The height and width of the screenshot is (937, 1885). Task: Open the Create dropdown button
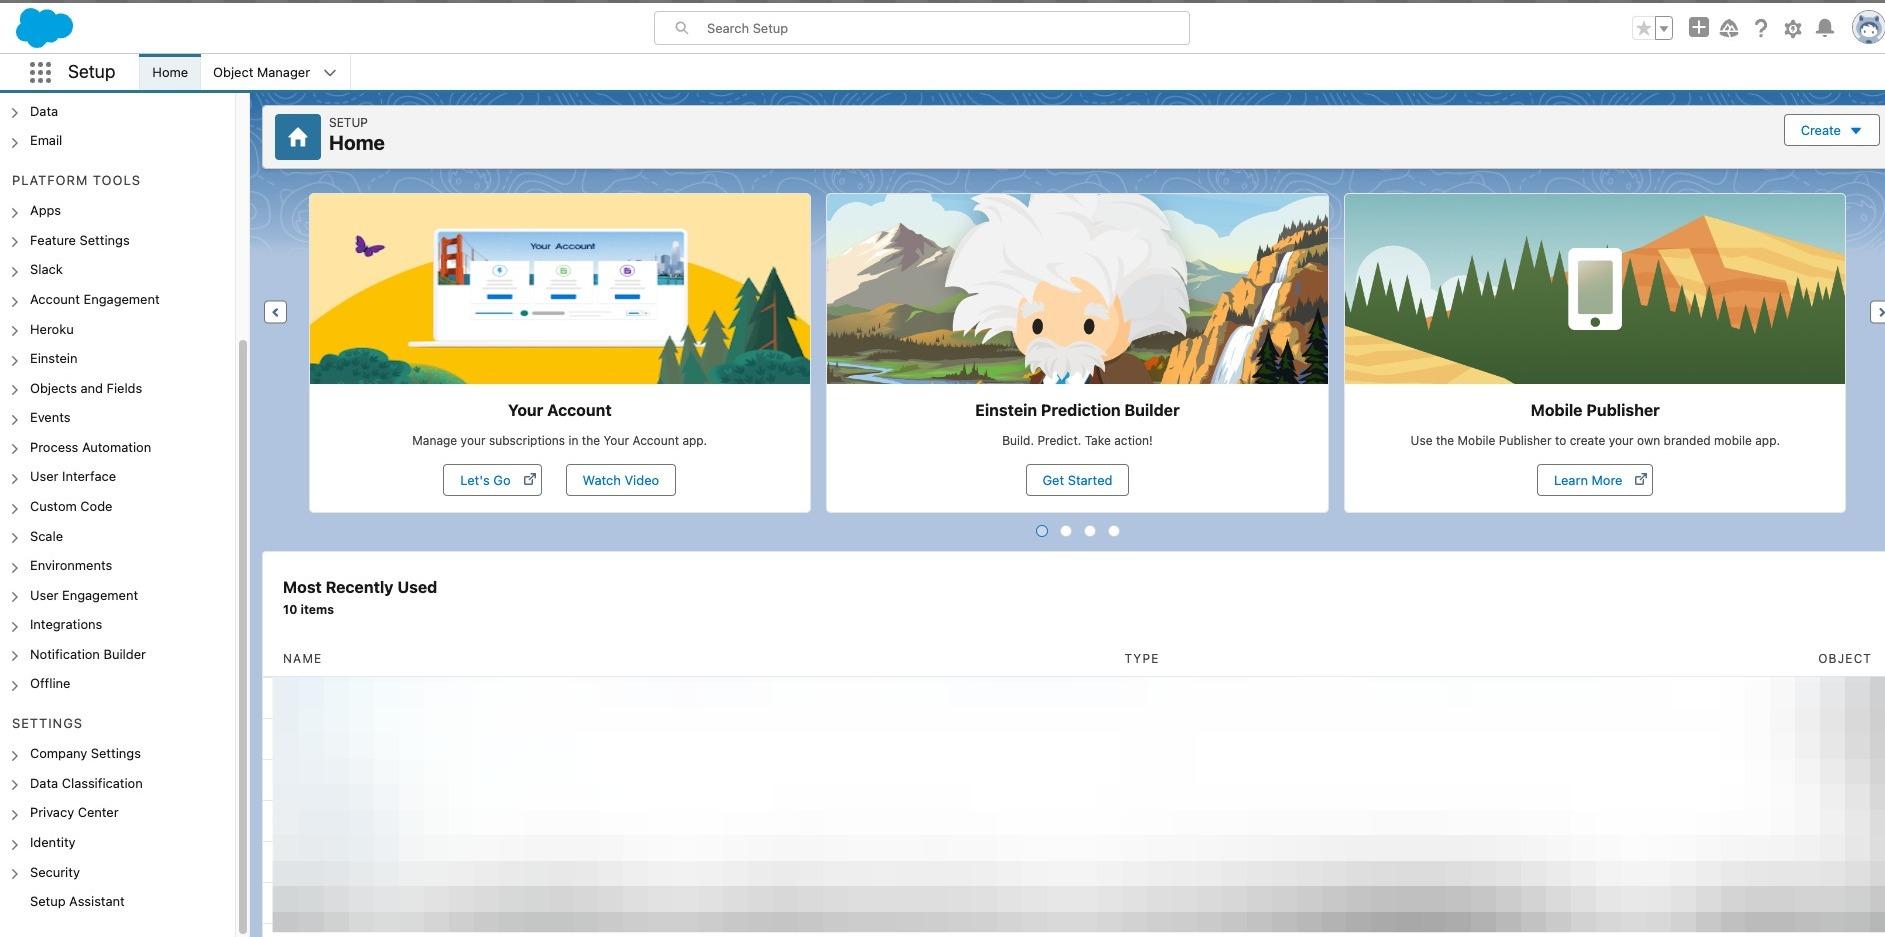click(1831, 130)
